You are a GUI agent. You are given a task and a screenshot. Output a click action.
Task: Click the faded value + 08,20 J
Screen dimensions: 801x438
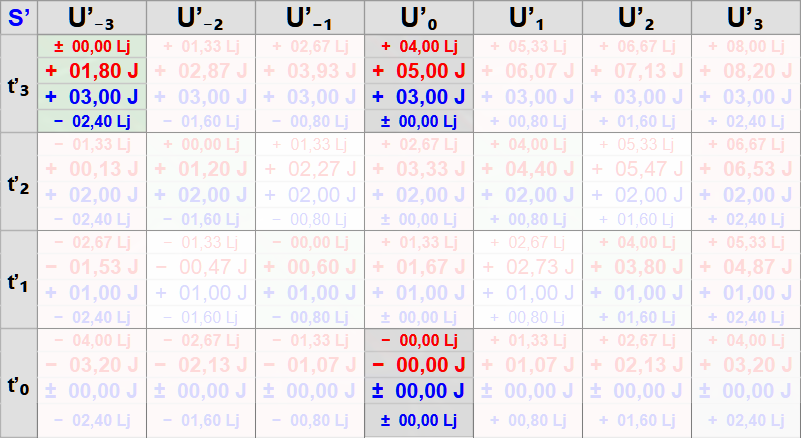point(746,71)
